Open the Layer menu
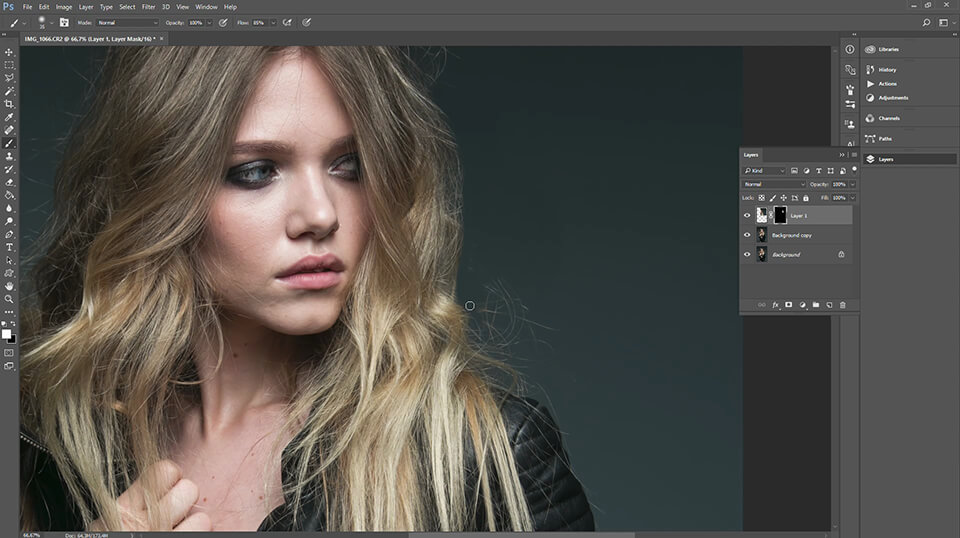 86,7
